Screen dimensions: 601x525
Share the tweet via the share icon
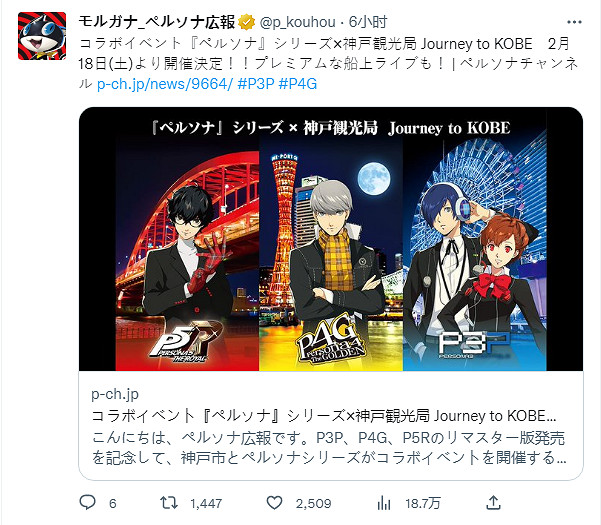(x=494, y=502)
